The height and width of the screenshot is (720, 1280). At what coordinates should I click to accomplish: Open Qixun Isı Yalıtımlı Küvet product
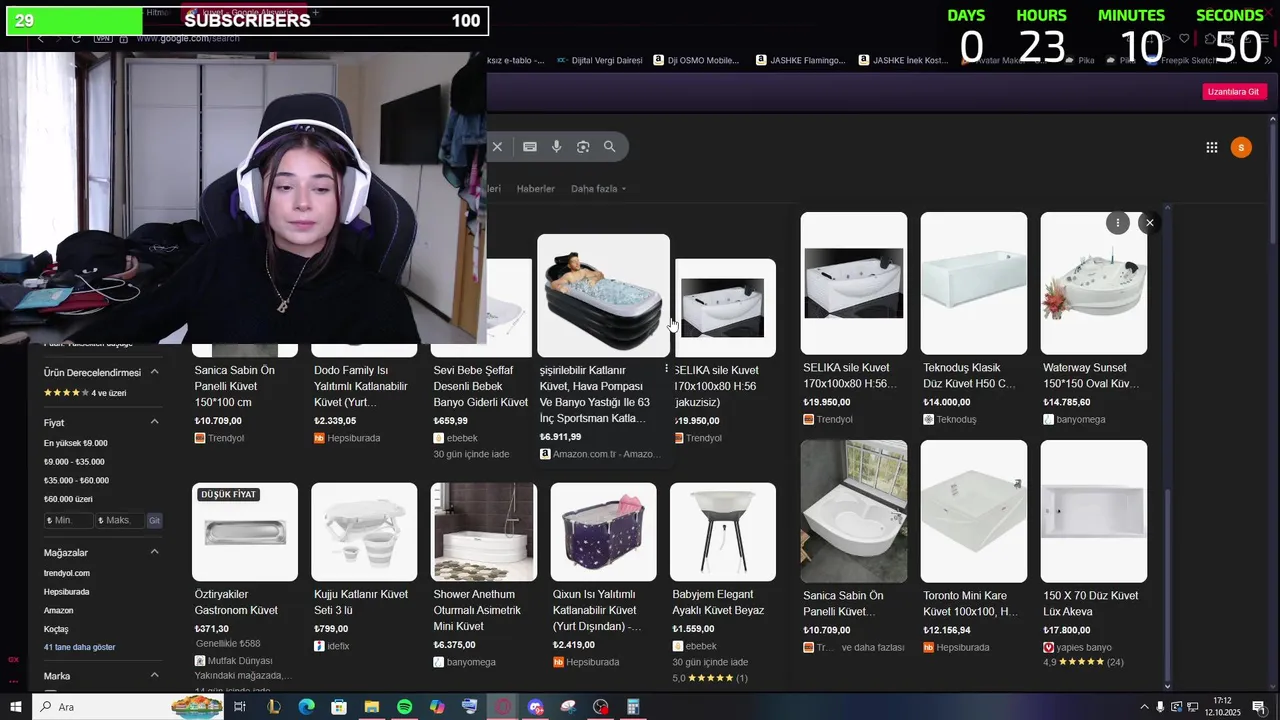click(604, 532)
